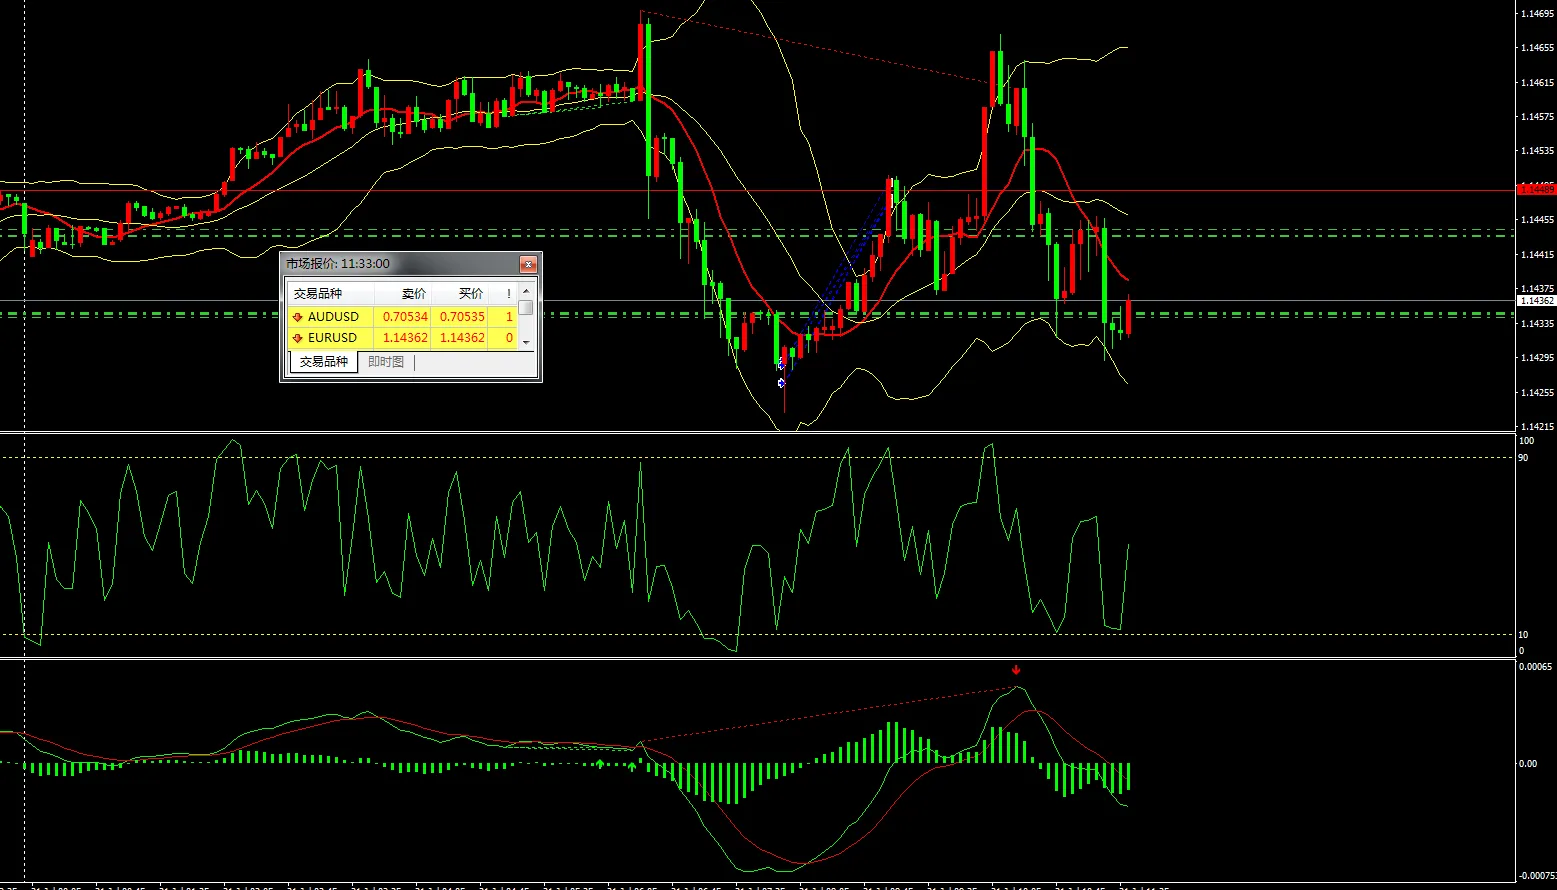Click the market watch scrollbar up arrow
The height and width of the screenshot is (890, 1557).
[526, 291]
